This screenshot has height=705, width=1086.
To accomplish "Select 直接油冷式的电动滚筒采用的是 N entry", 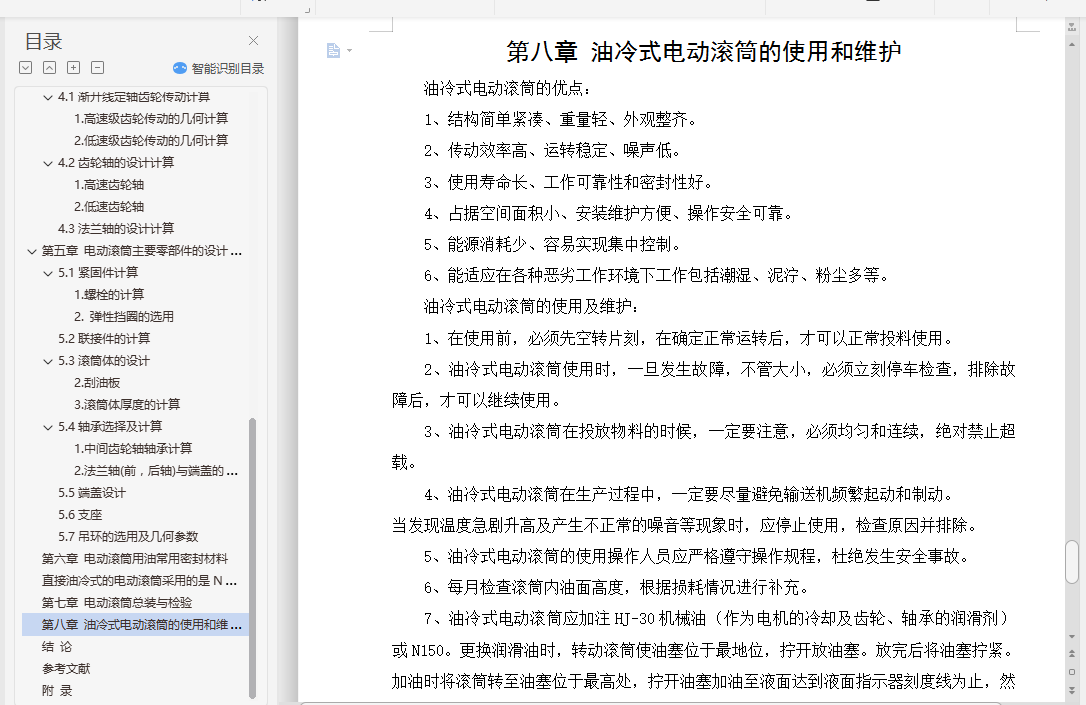I will (x=139, y=580).
